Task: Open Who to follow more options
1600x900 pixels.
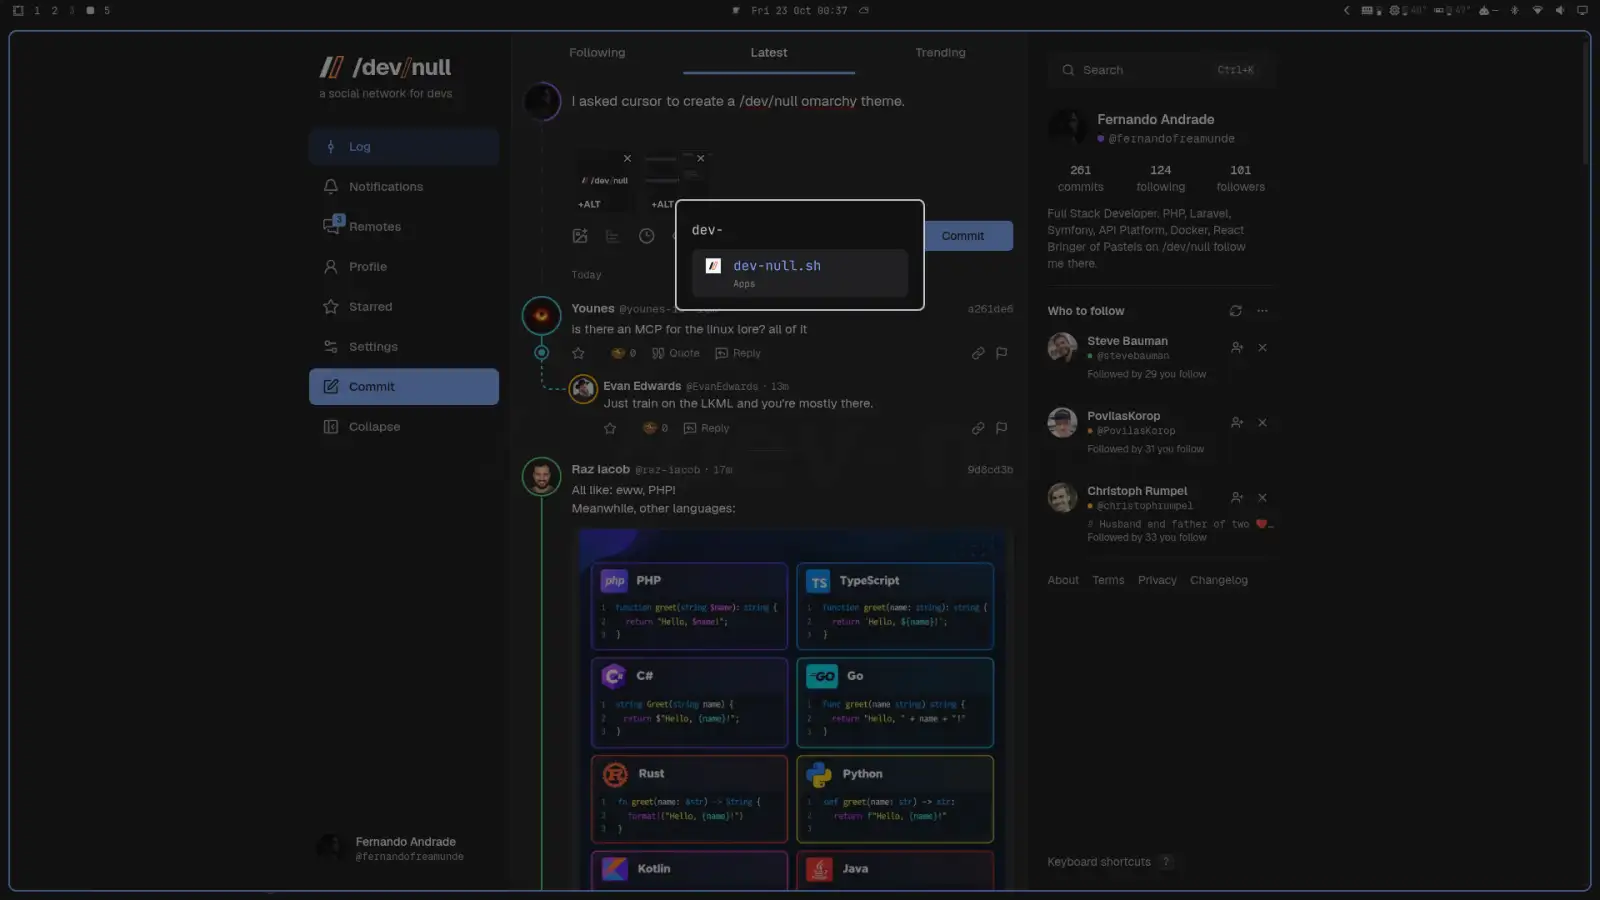Action: click(x=1262, y=311)
